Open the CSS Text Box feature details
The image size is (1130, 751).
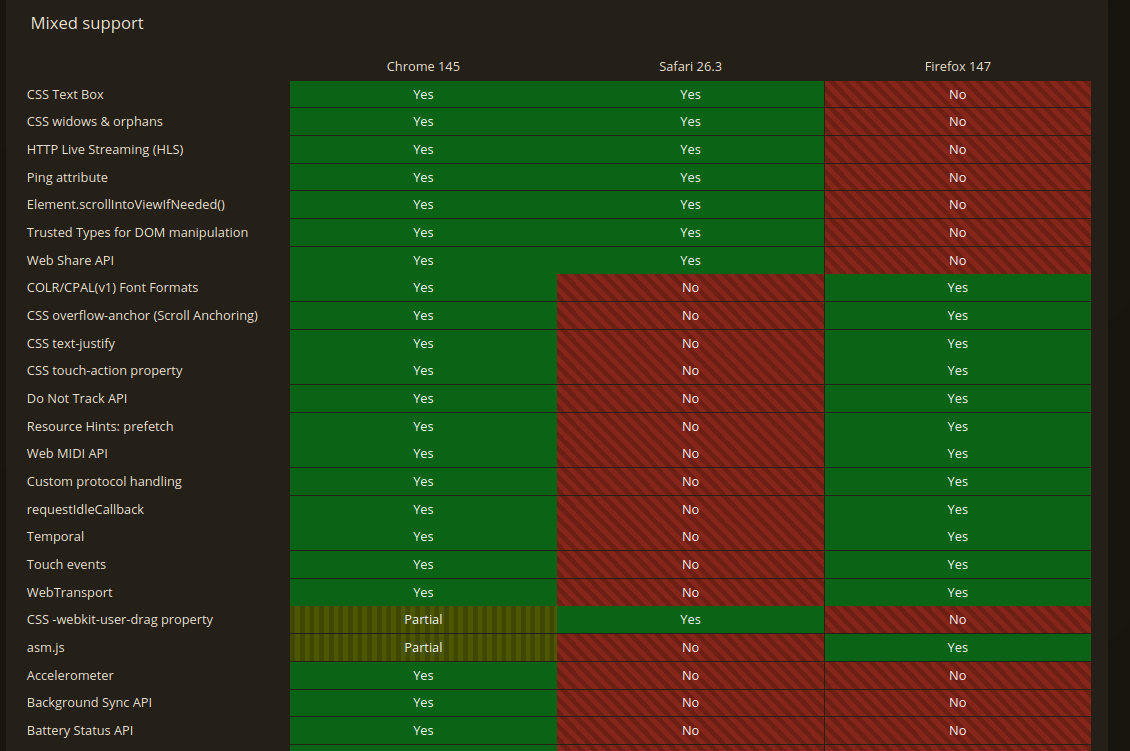pyautogui.click(x=65, y=94)
